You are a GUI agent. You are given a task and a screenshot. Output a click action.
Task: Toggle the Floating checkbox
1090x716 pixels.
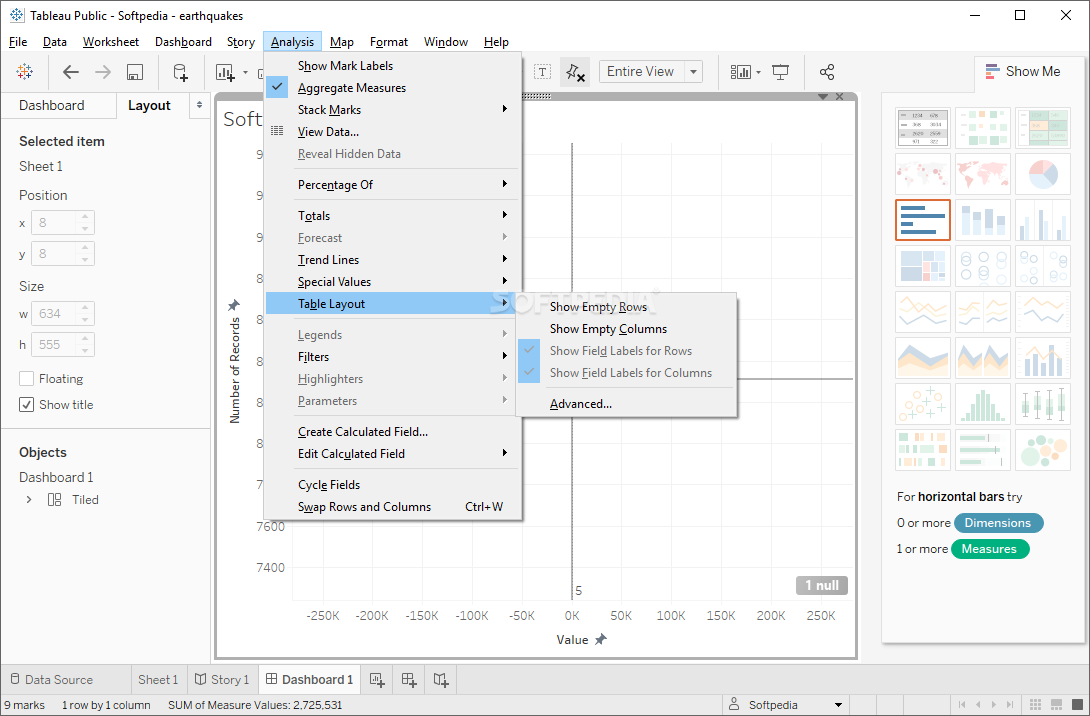(x=26, y=379)
